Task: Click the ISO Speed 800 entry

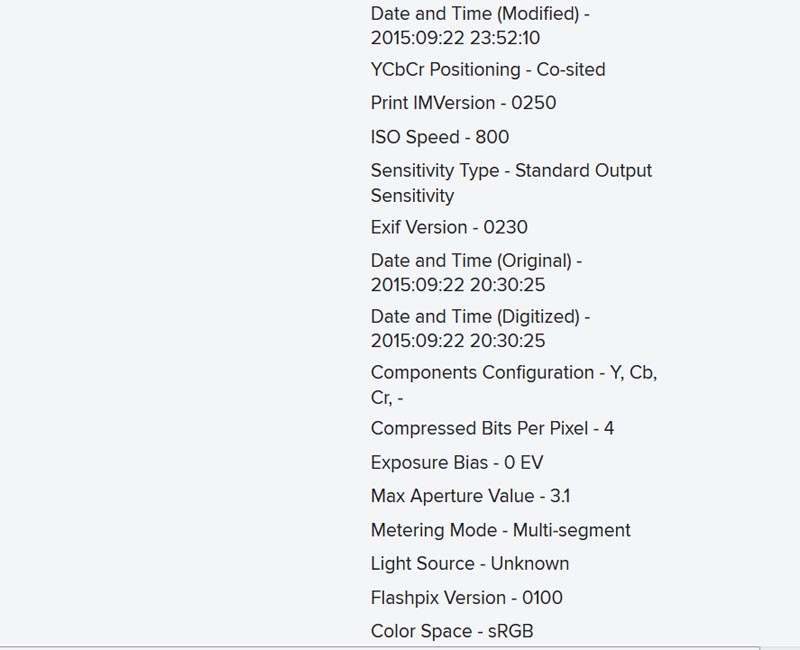Action: pyautogui.click(x=440, y=137)
